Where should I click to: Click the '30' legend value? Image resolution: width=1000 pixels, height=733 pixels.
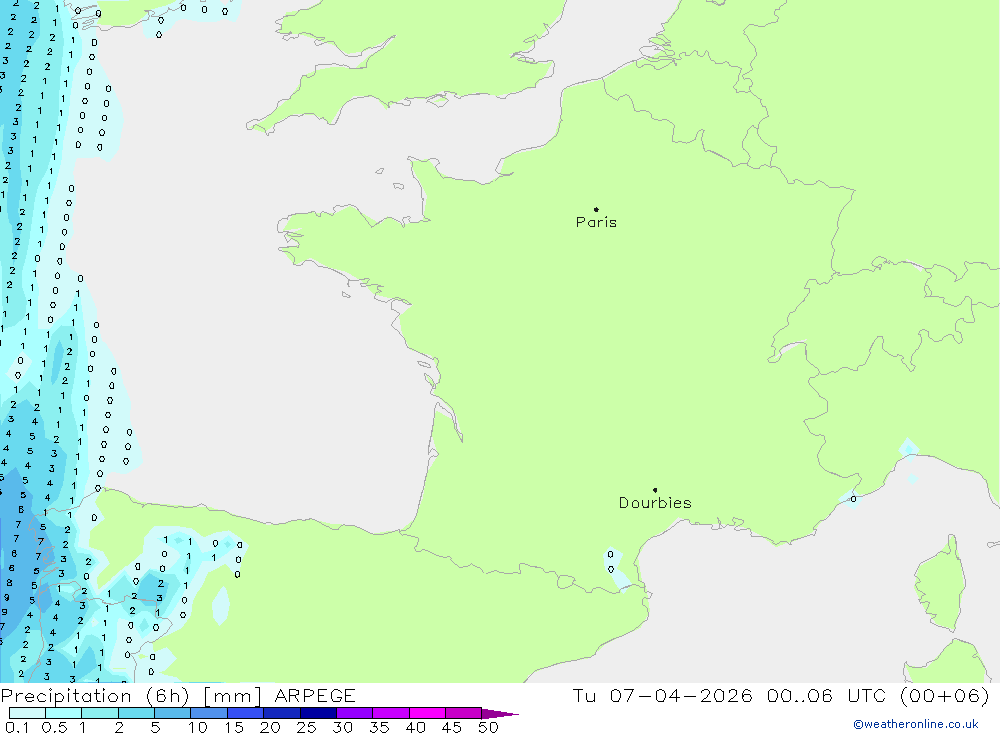[x=343, y=727]
